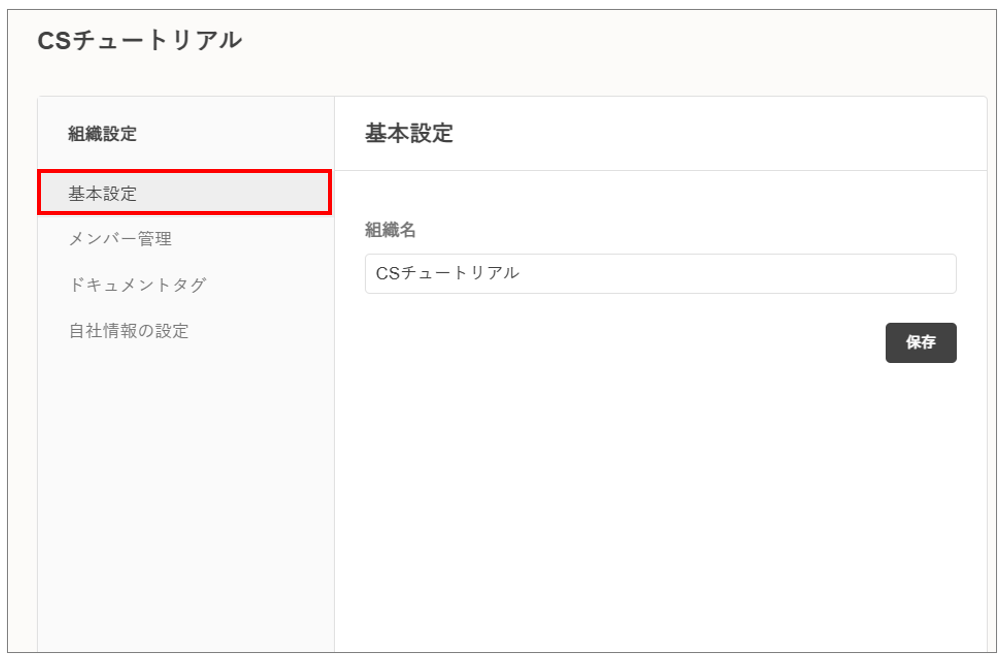This screenshot has width=1002, height=660.
Task: Select ドキュメントタグ from the sidebar
Action: pyautogui.click(x=137, y=285)
